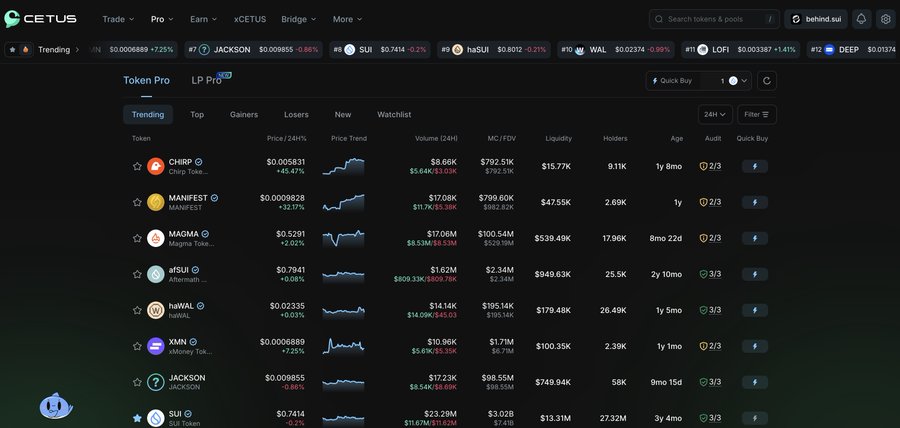Star haWAL for watchlist
The image size is (900, 428).
[x=137, y=310]
